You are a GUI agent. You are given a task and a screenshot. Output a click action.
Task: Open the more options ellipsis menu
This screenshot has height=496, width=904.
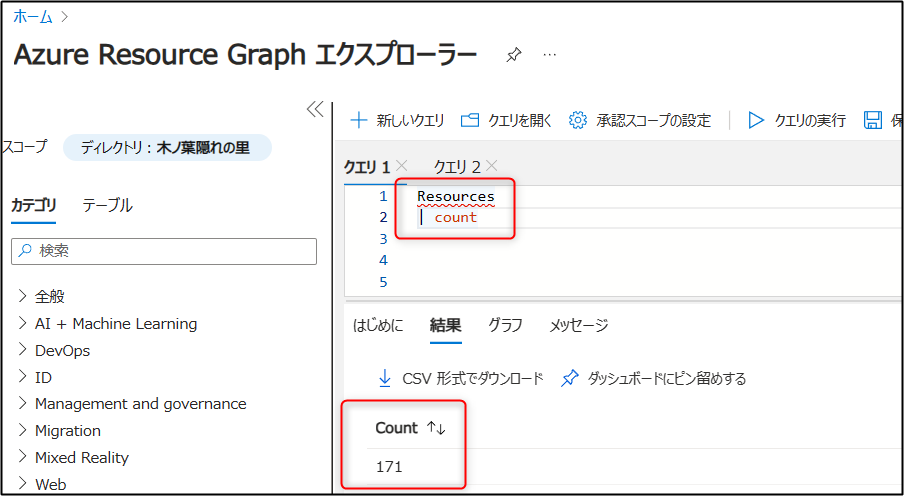coord(549,54)
